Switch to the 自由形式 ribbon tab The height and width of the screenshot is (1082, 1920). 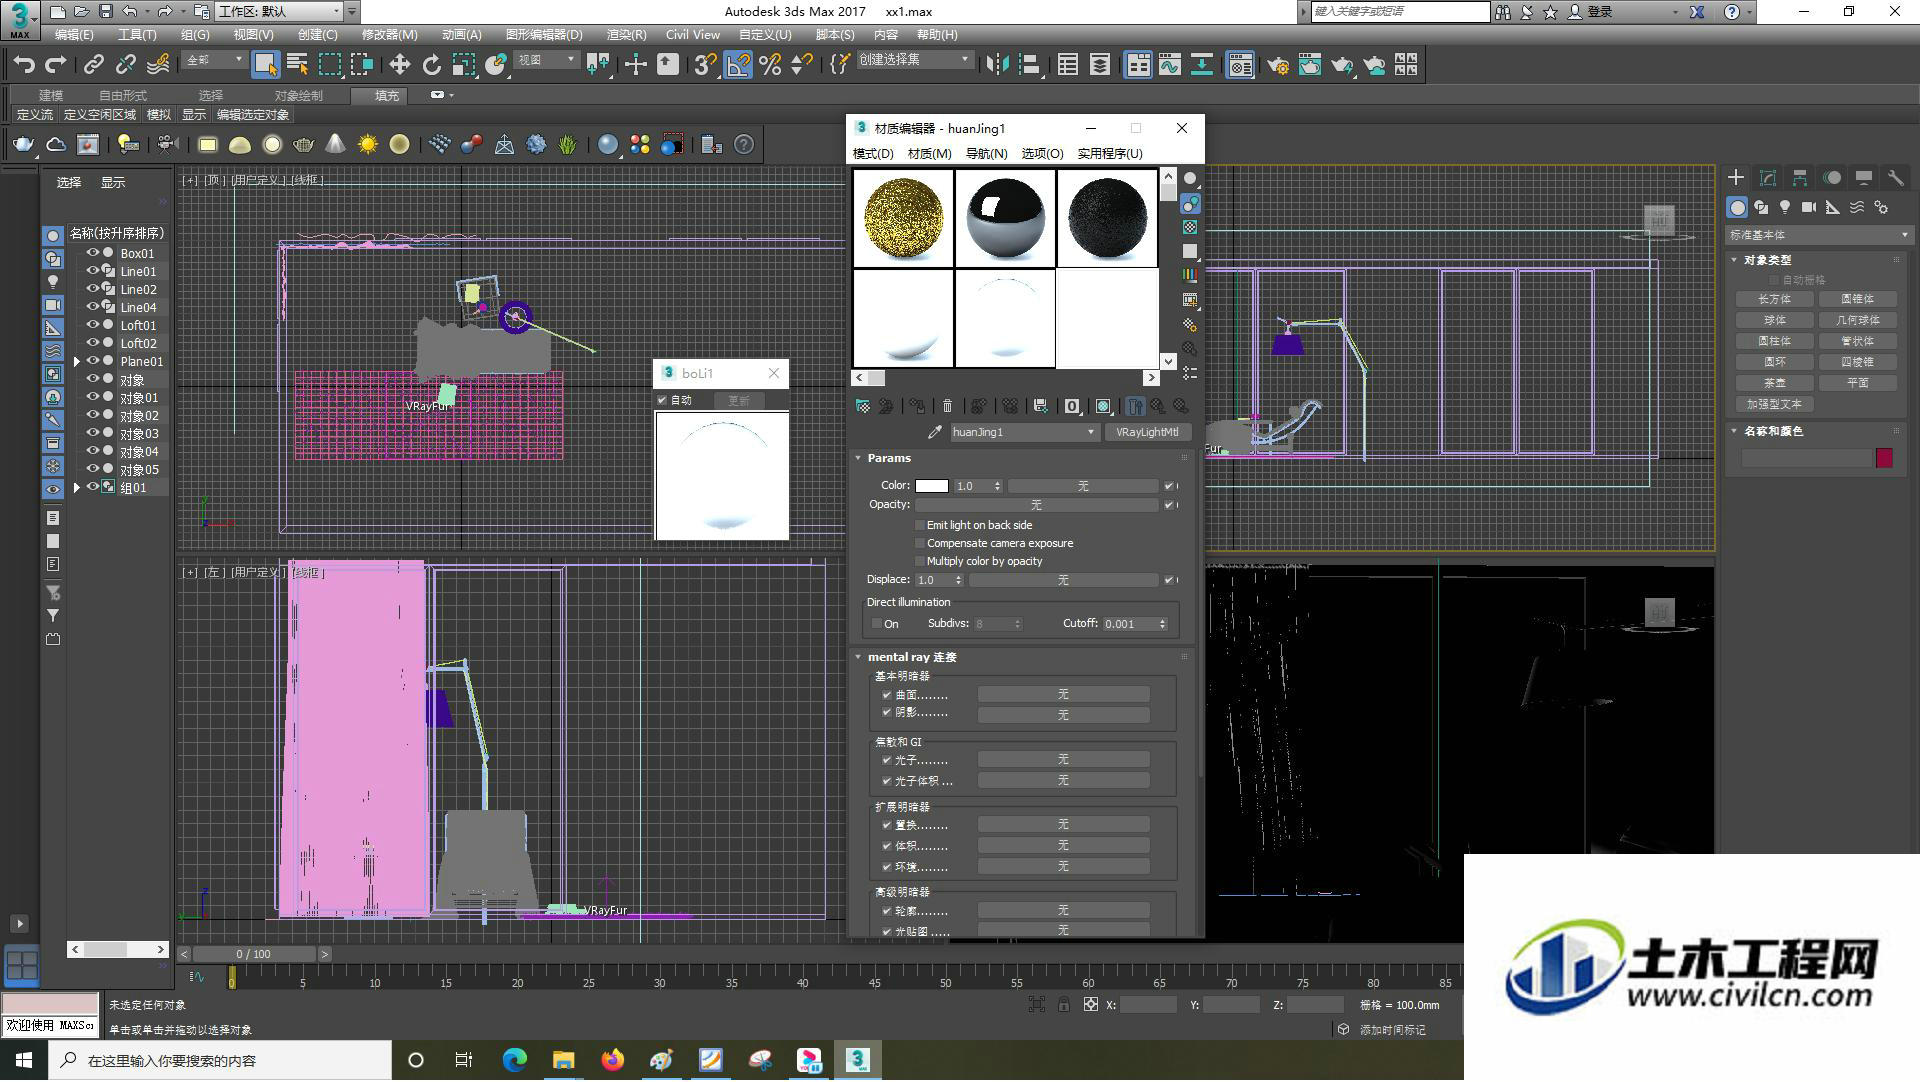(122, 96)
